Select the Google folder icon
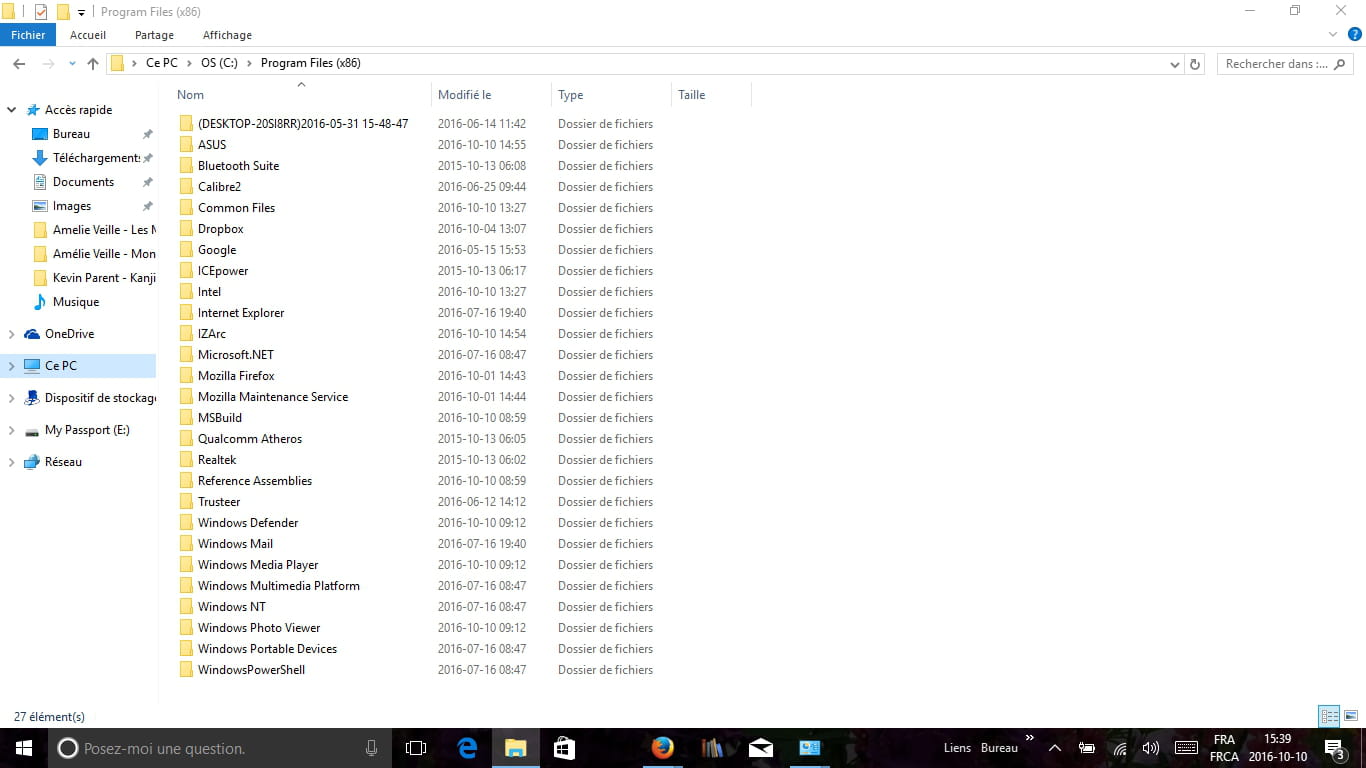1366x768 pixels. [x=186, y=250]
